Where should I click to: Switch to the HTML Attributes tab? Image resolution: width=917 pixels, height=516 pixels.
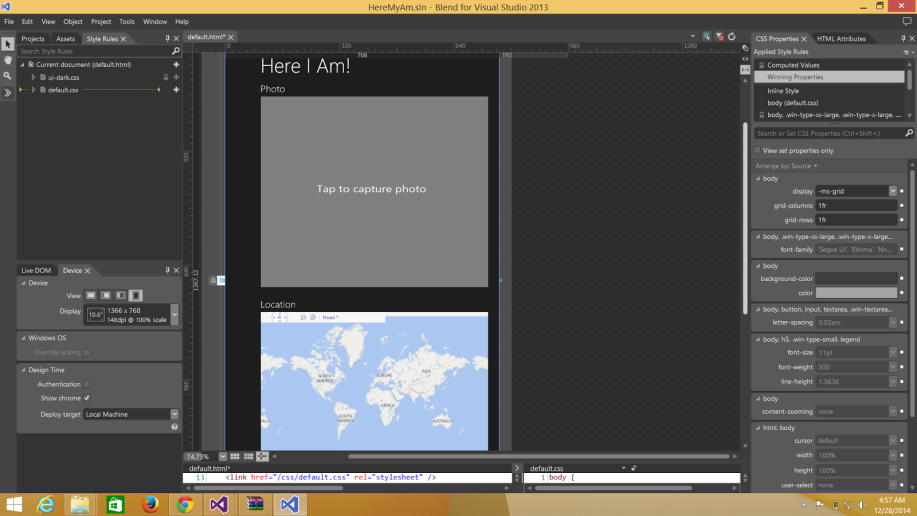pyautogui.click(x=841, y=39)
